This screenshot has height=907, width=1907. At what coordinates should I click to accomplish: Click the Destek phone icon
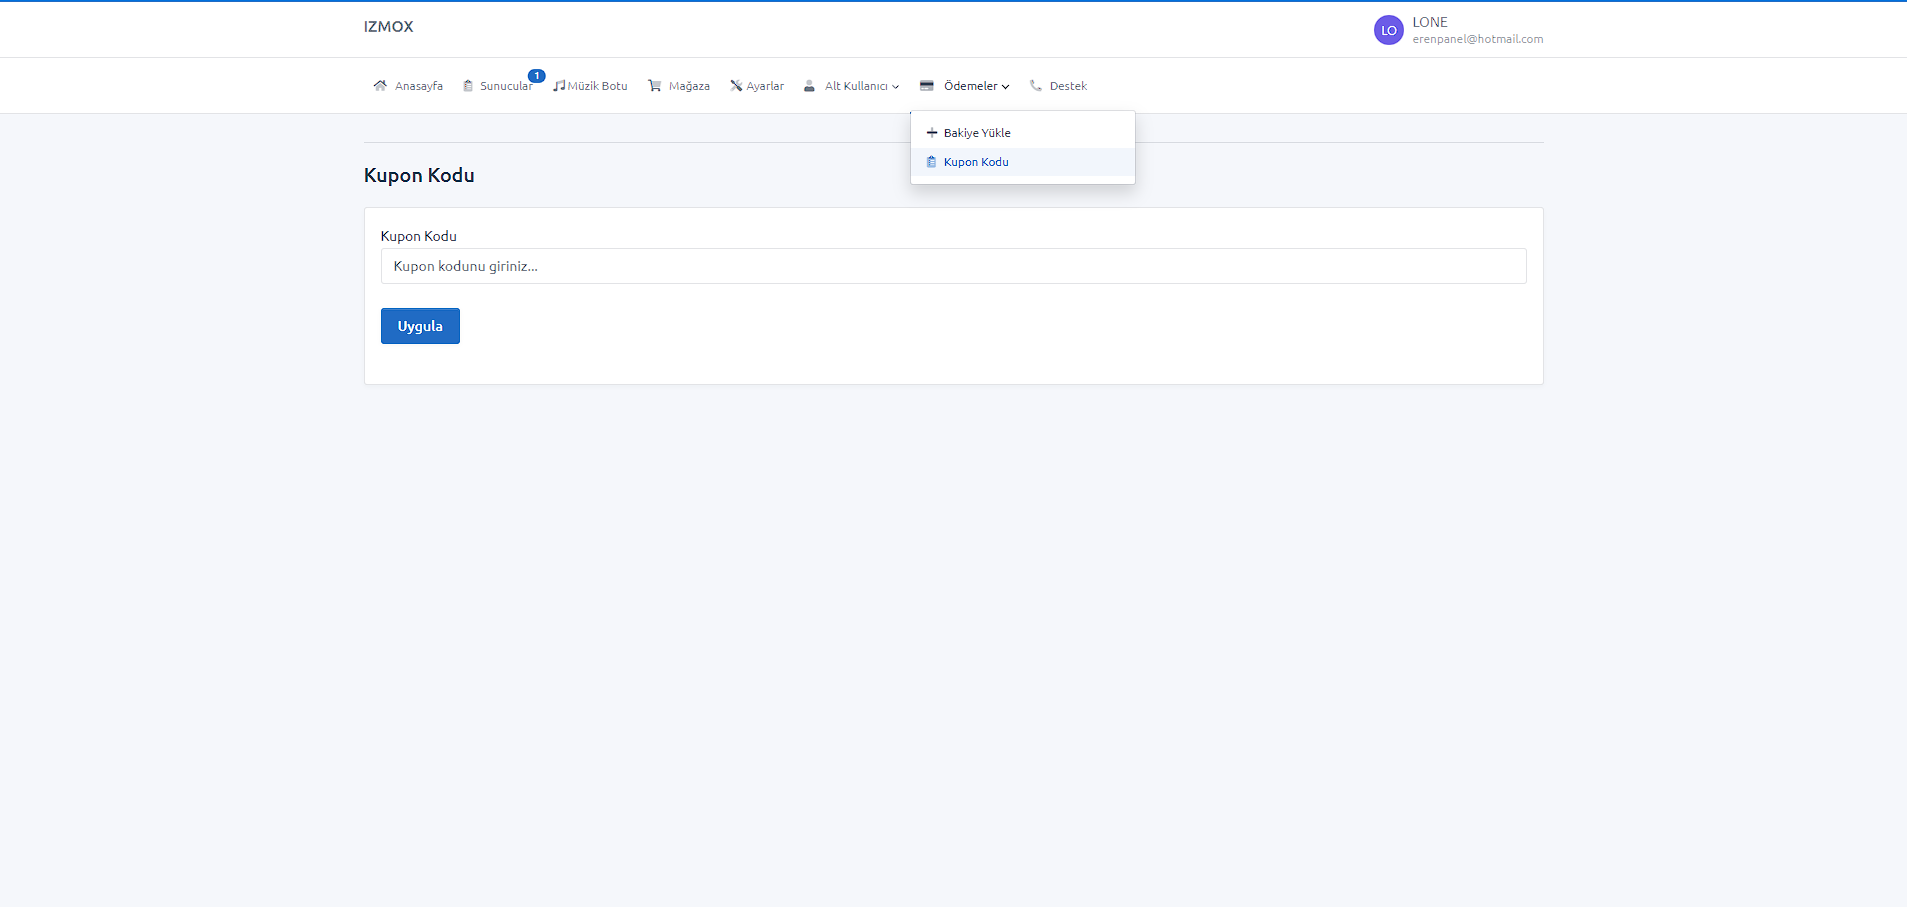pyautogui.click(x=1036, y=86)
